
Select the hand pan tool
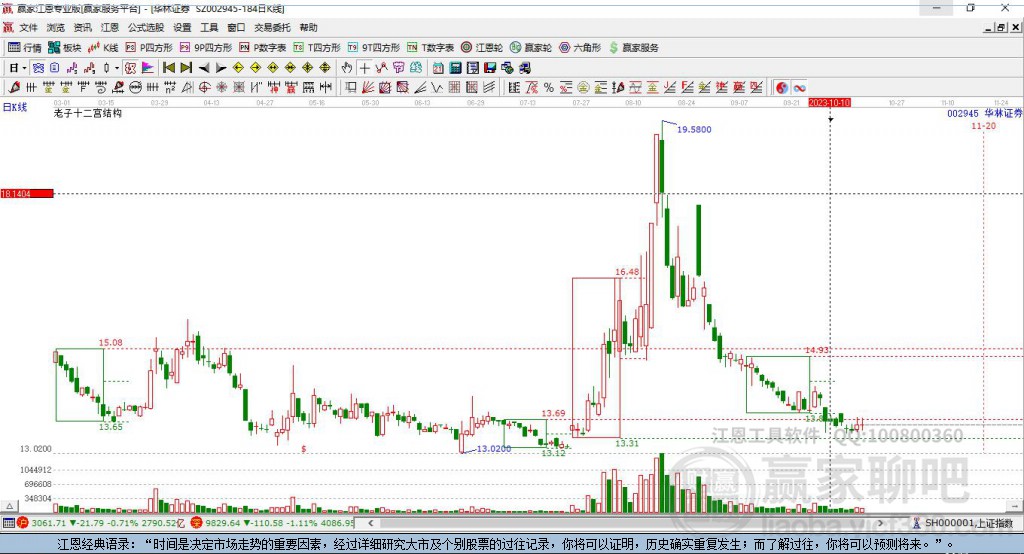point(347,68)
